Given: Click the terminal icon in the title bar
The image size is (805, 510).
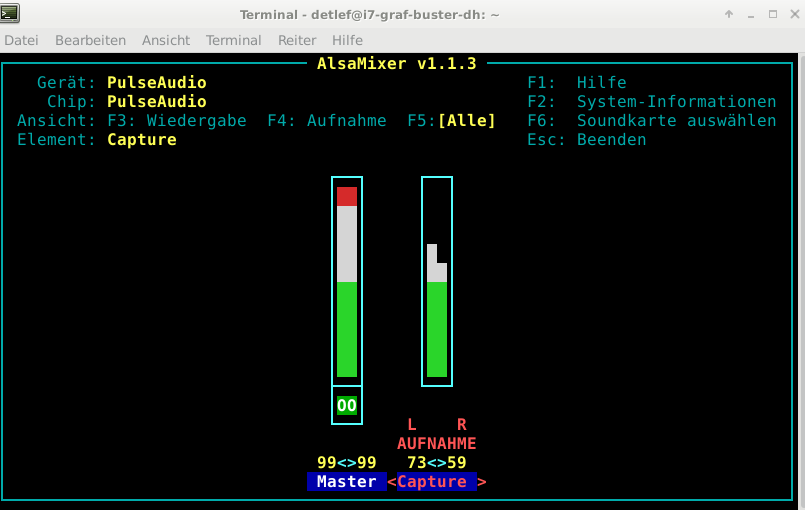Looking at the screenshot, I should tap(10, 13).
